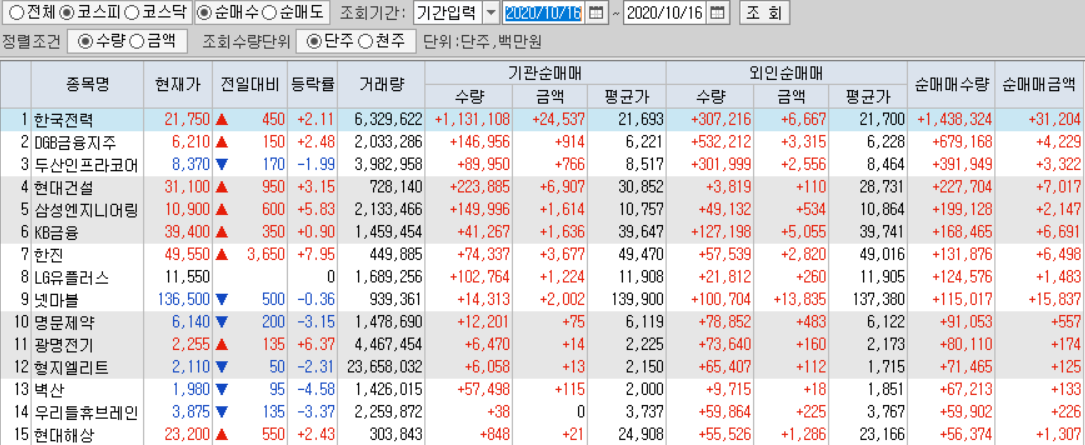Select the 두산인프라코어 stock row
This screenshot has height=445, width=1085.
[542, 165]
